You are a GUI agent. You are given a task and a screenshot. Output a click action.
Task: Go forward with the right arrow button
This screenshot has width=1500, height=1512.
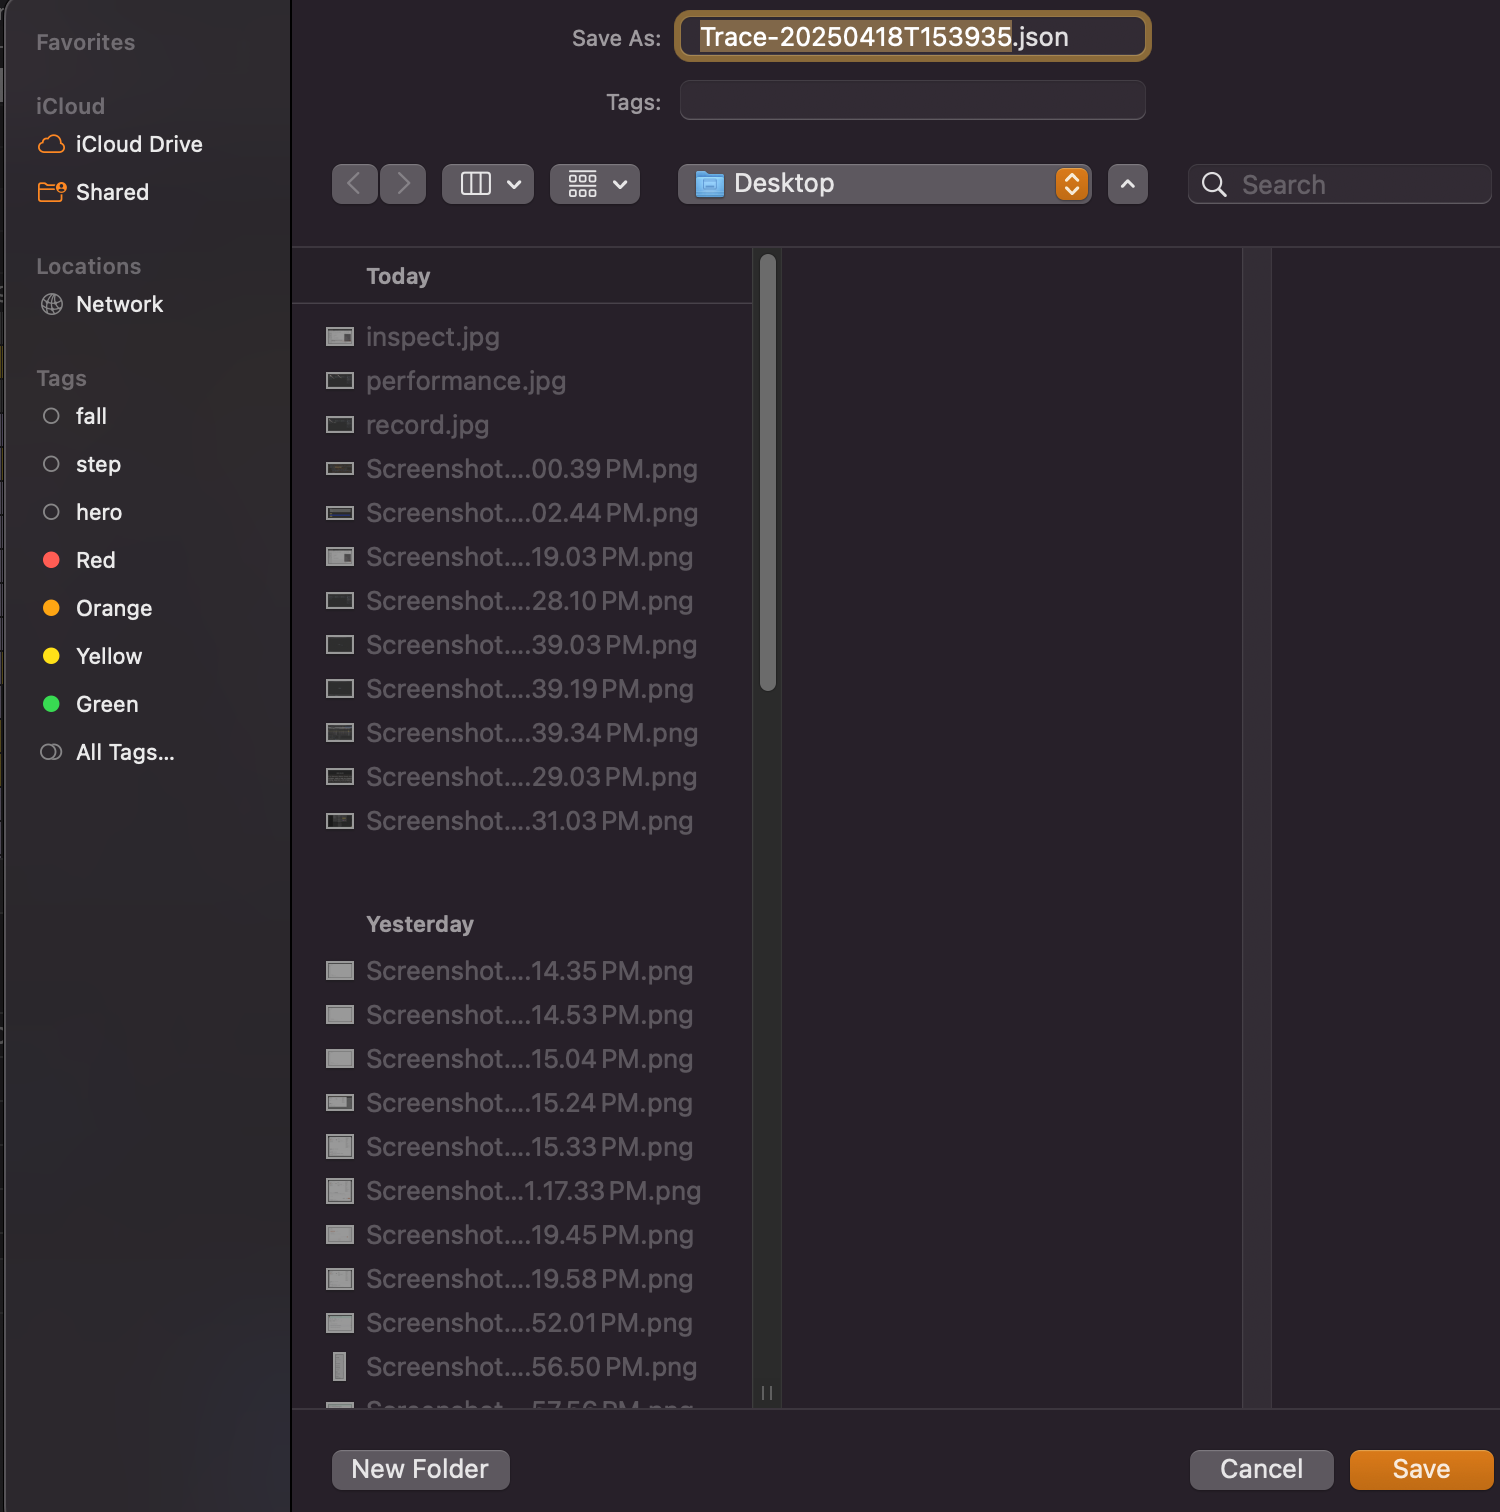(403, 184)
